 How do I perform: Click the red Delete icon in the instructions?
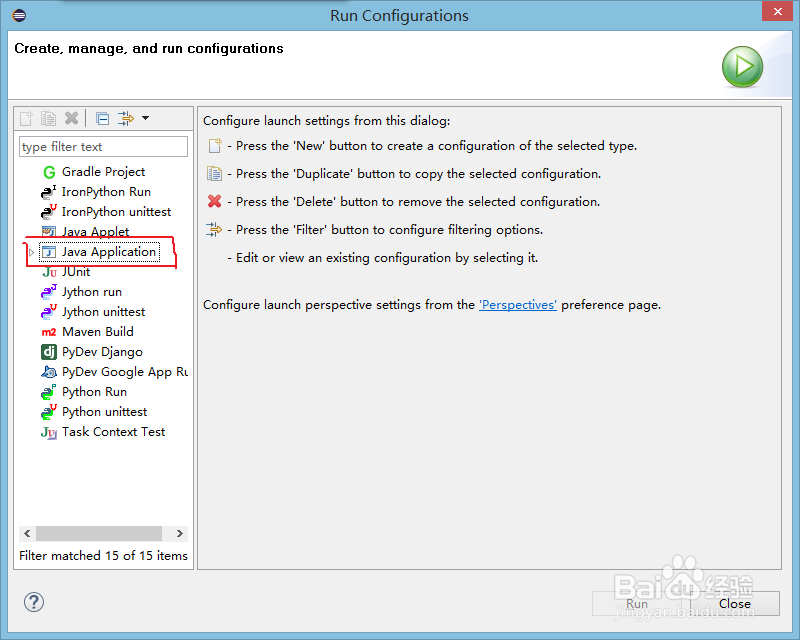pos(215,202)
